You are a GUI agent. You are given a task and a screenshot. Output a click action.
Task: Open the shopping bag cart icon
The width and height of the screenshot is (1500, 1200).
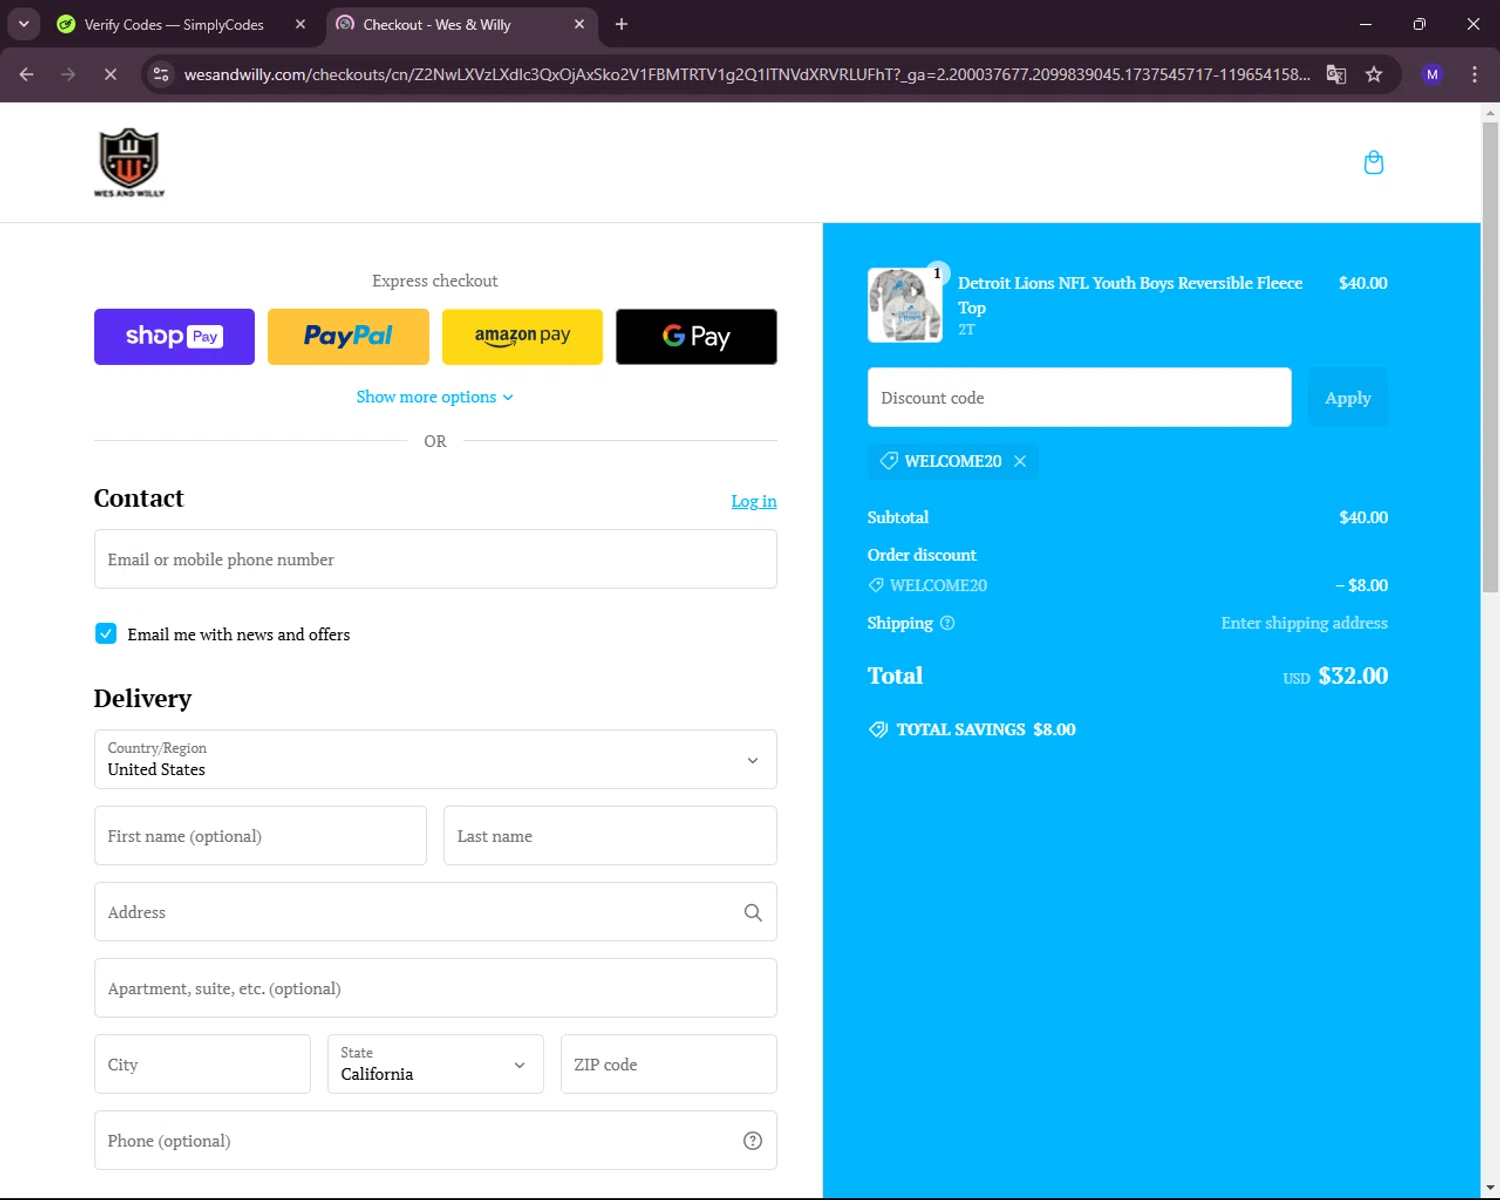[1373, 162]
